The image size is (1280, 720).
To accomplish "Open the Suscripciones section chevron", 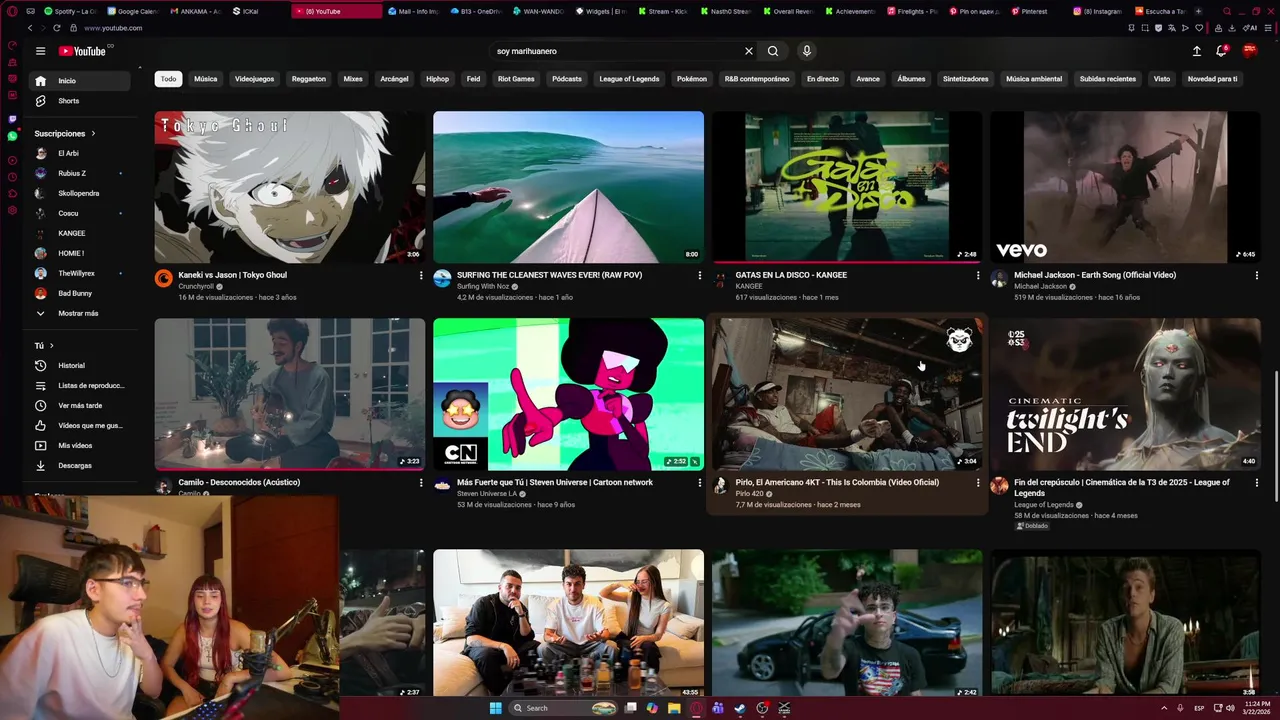I will tap(94, 133).
